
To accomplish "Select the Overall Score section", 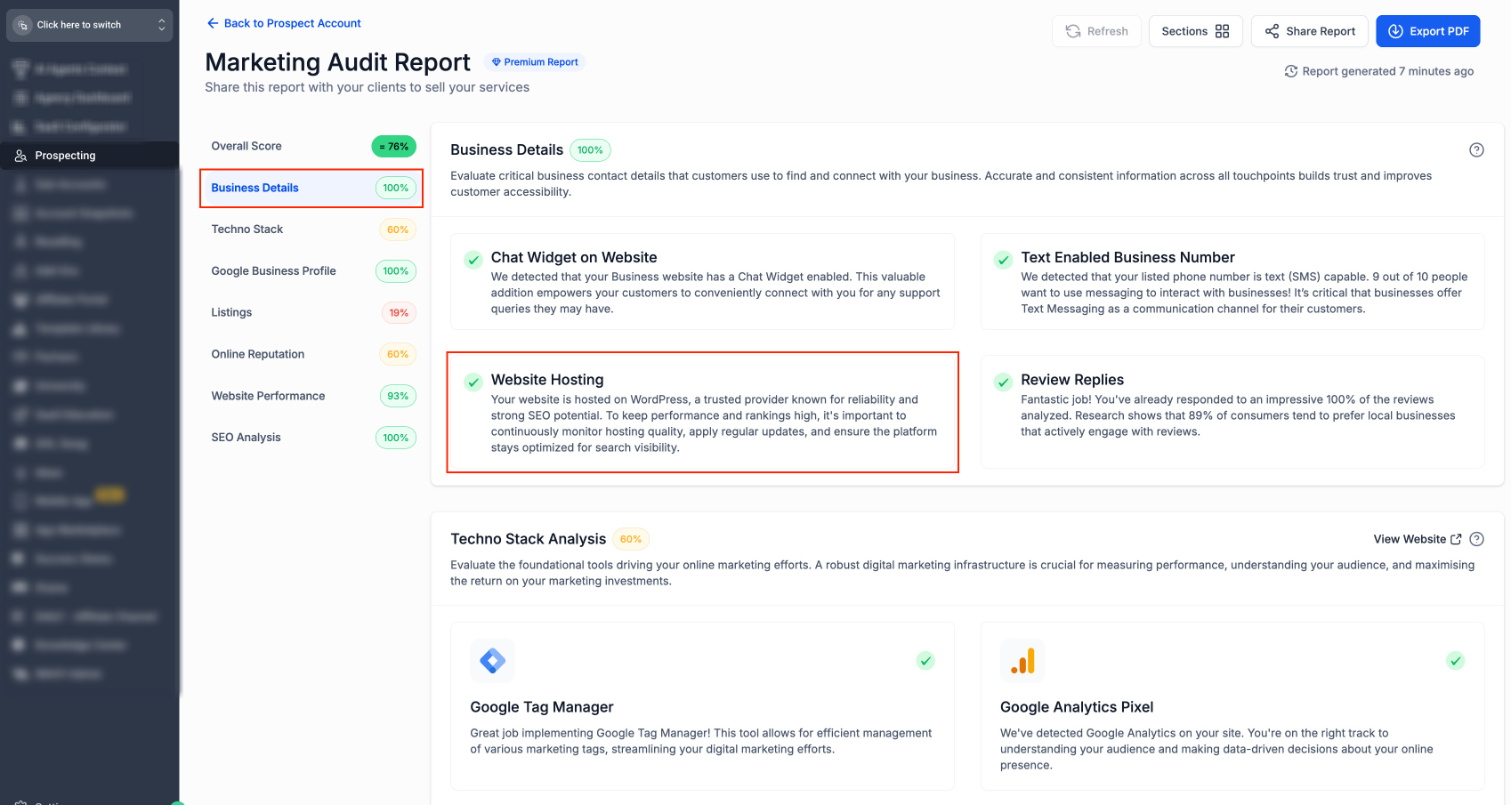I will click(x=311, y=146).
